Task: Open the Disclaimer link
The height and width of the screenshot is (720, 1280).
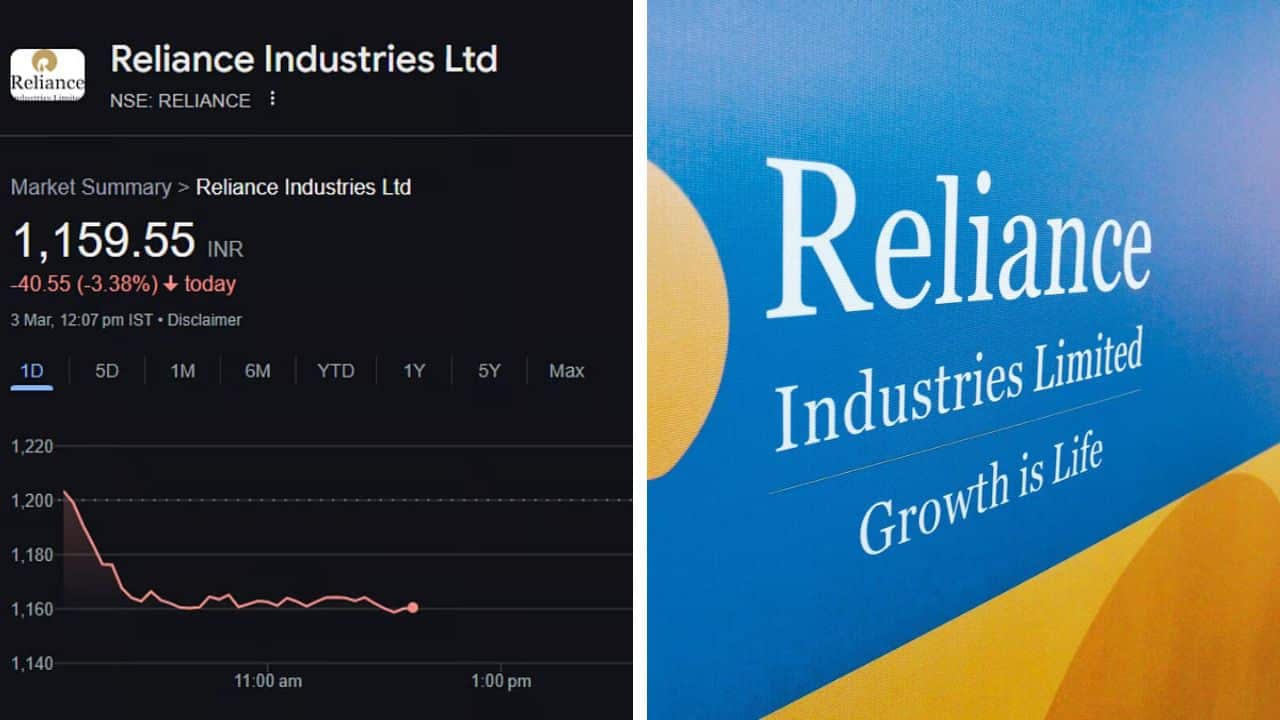Action: click(206, 320)
